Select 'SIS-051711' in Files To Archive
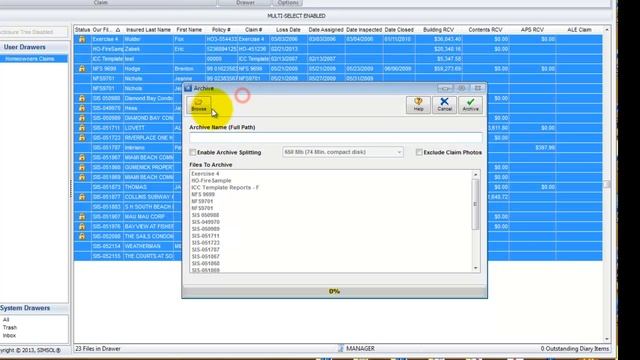The height and width of the screenshot is (360, 640). click(205, 236)
